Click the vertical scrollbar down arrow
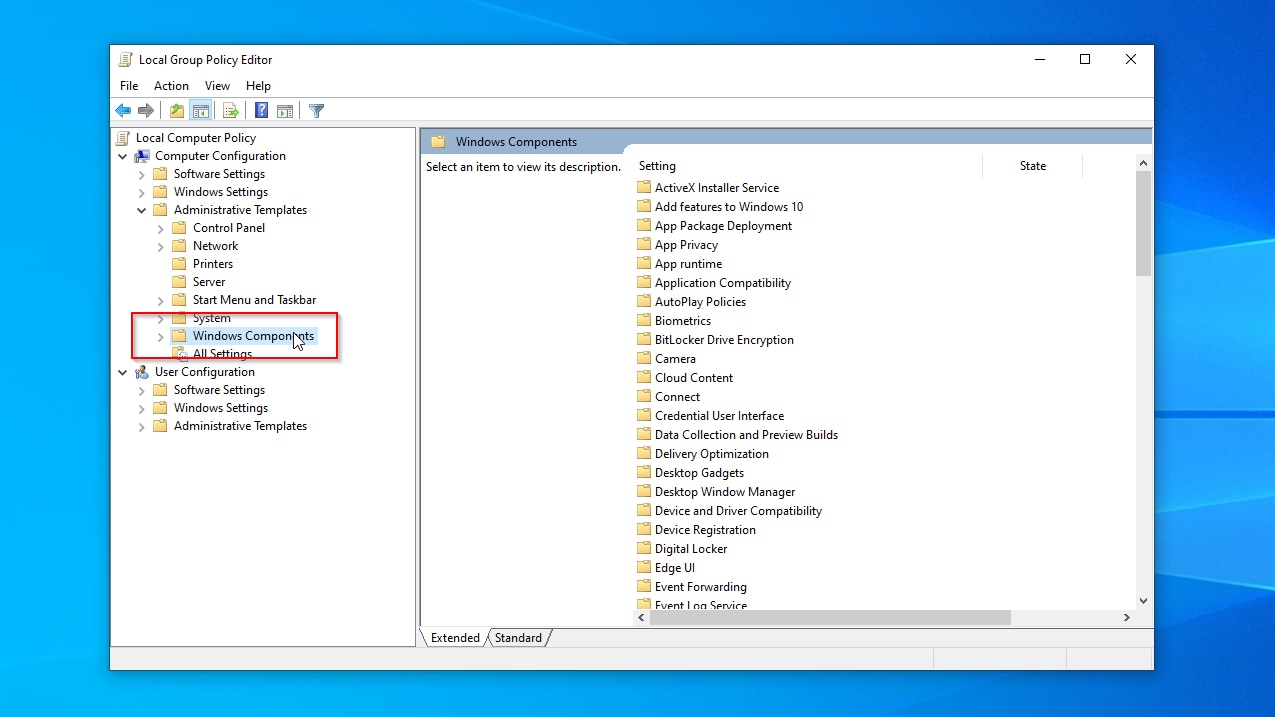Image resolution: width=1275 pixels, height=717 pixels. point(1144,601)
